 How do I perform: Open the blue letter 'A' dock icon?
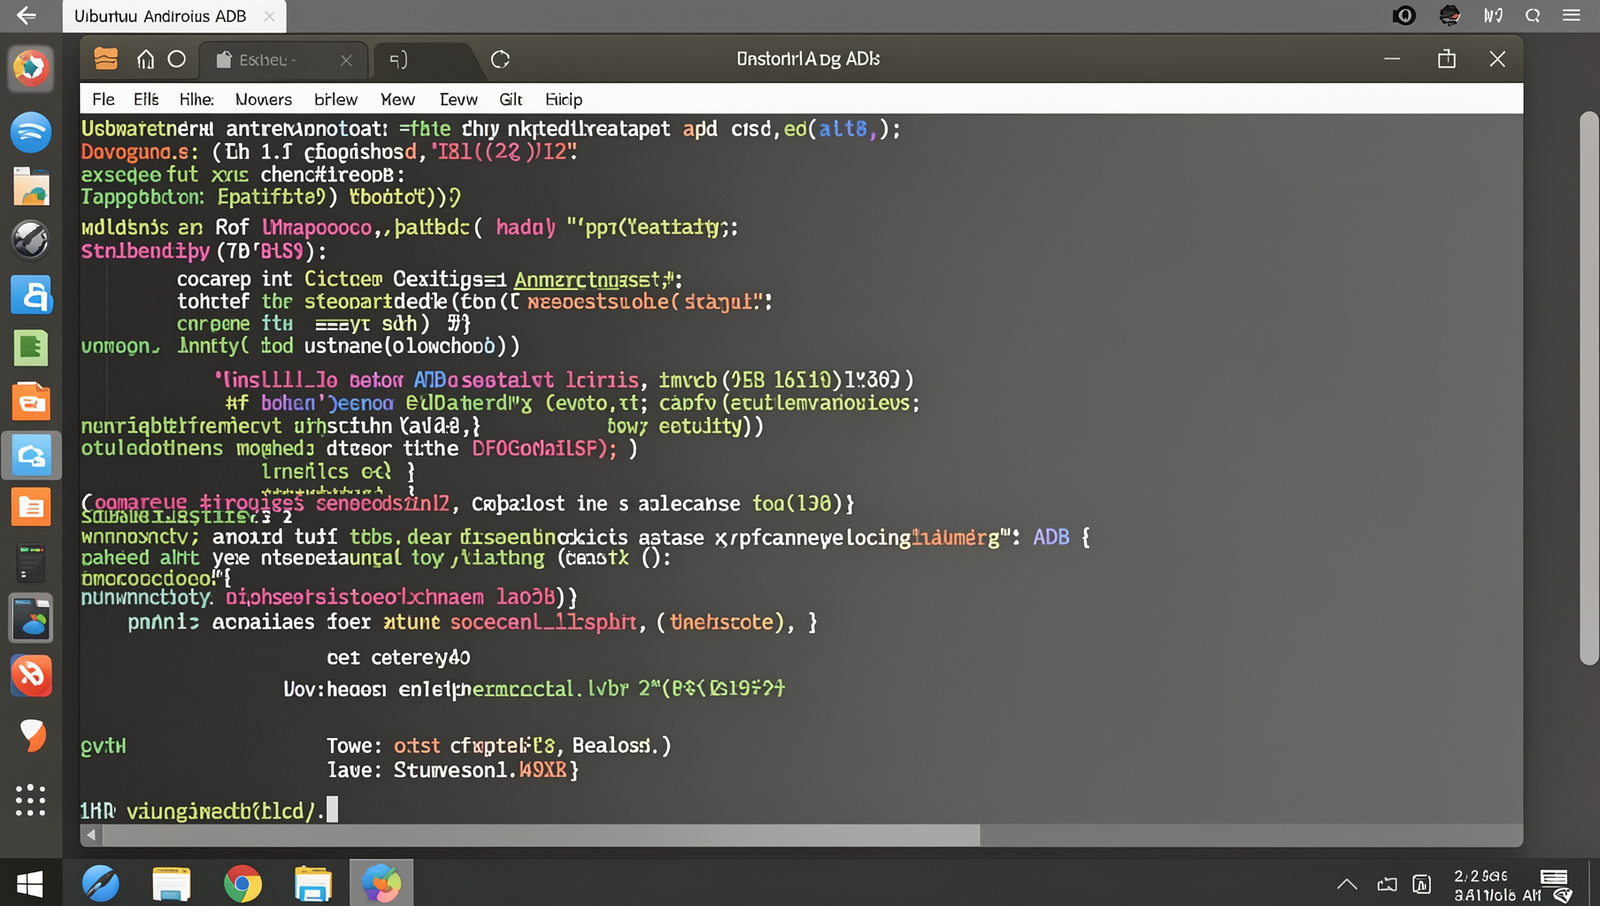(31, 295)
